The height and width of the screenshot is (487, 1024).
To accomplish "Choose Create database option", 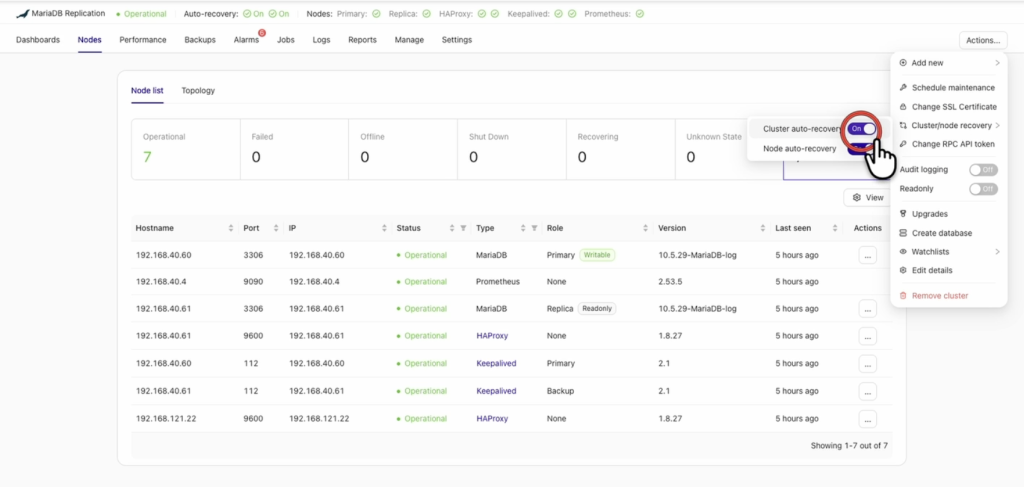I will click(x=947, y=233).
